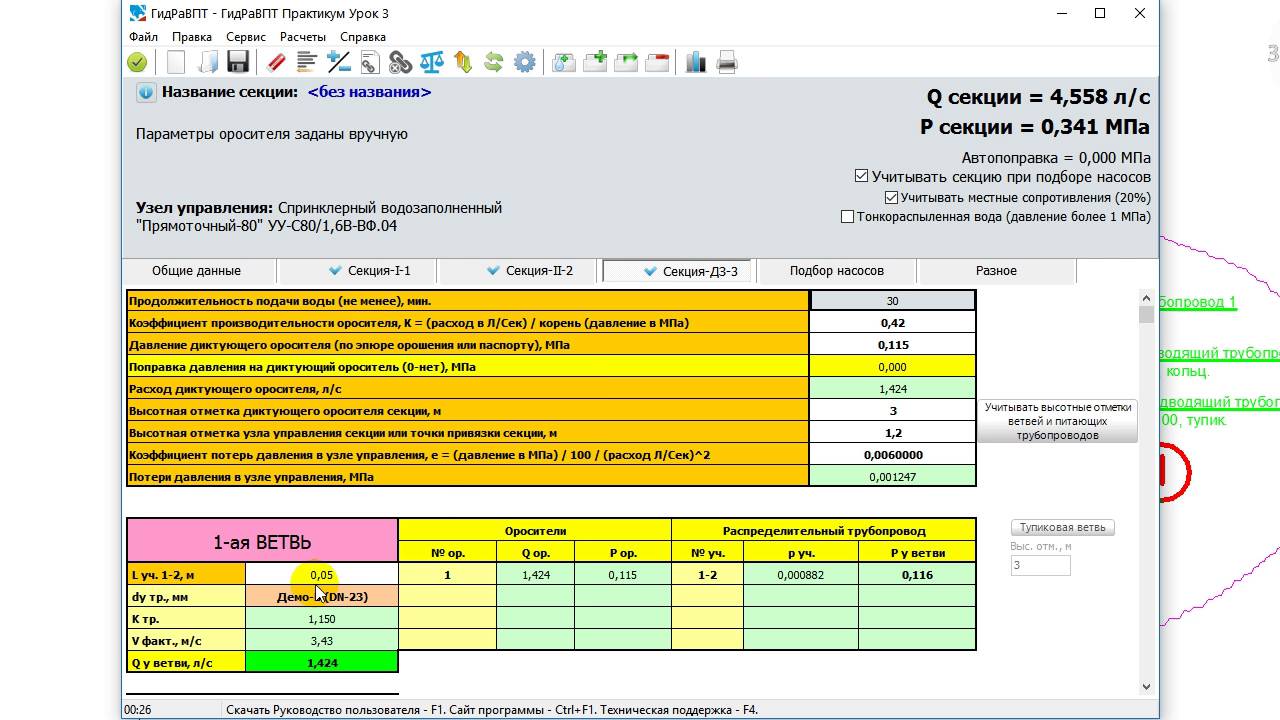
Task: Remove section with red minus tab icon
Action: pos(657,62)
